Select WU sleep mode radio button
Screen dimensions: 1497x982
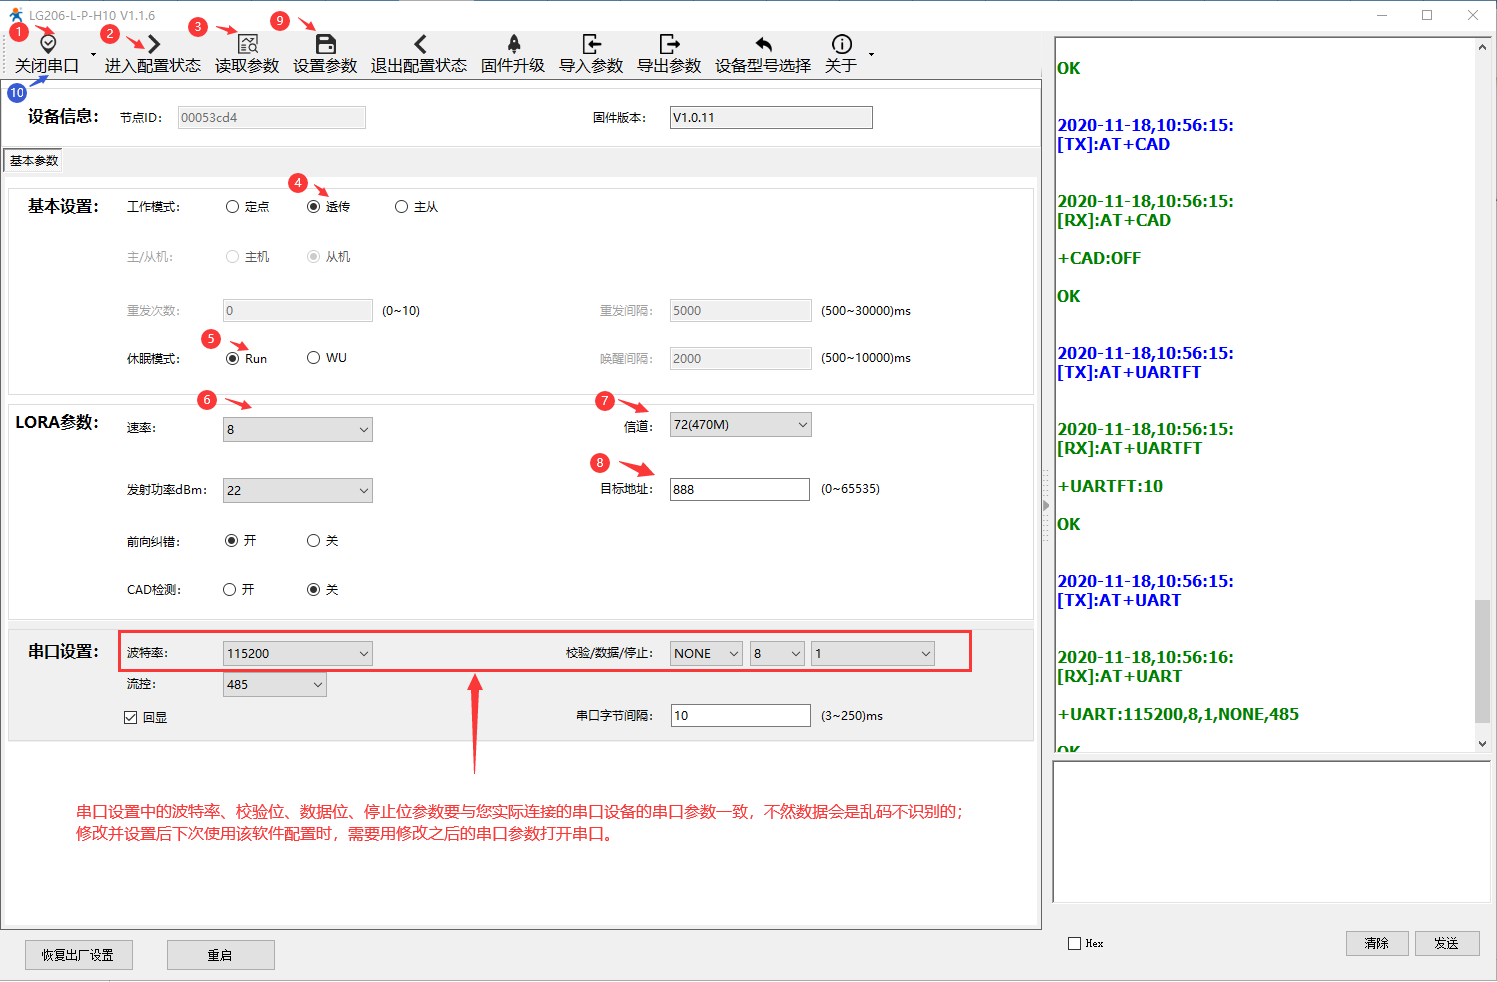pyautogui.click(x=314, y=358)
